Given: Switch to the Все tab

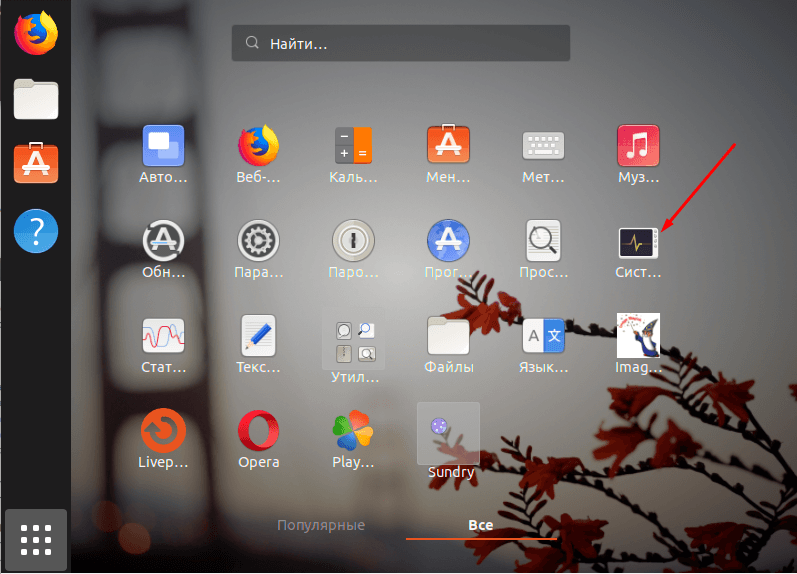Looking at the screenshot, I should [x=481, y=525].
